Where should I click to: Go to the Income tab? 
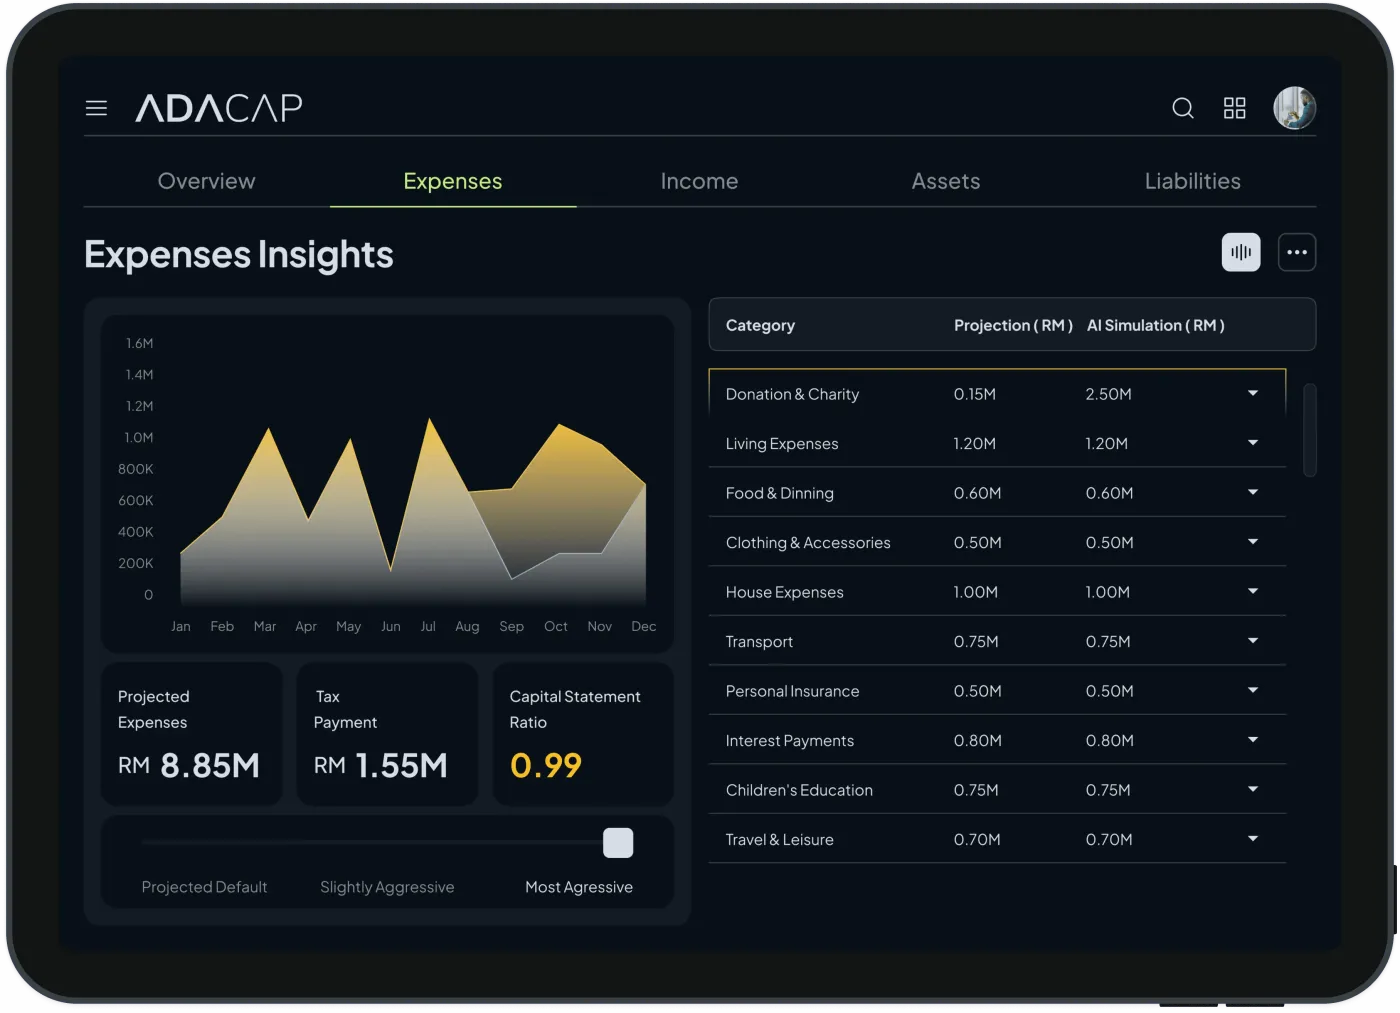pyautogui.click(x=699, y=181)
